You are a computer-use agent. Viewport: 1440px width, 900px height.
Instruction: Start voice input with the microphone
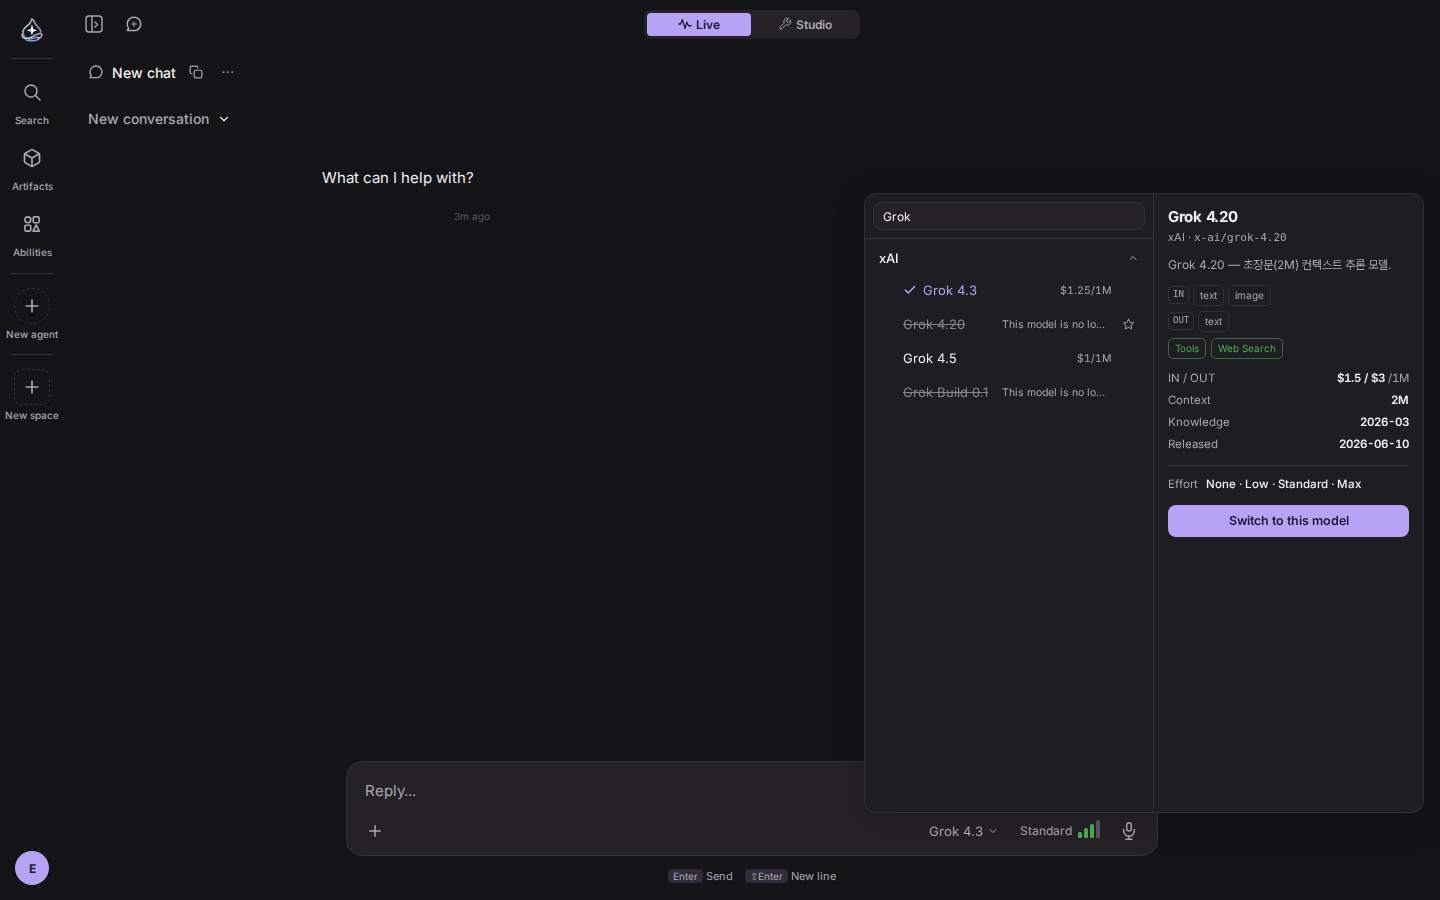1129,831
